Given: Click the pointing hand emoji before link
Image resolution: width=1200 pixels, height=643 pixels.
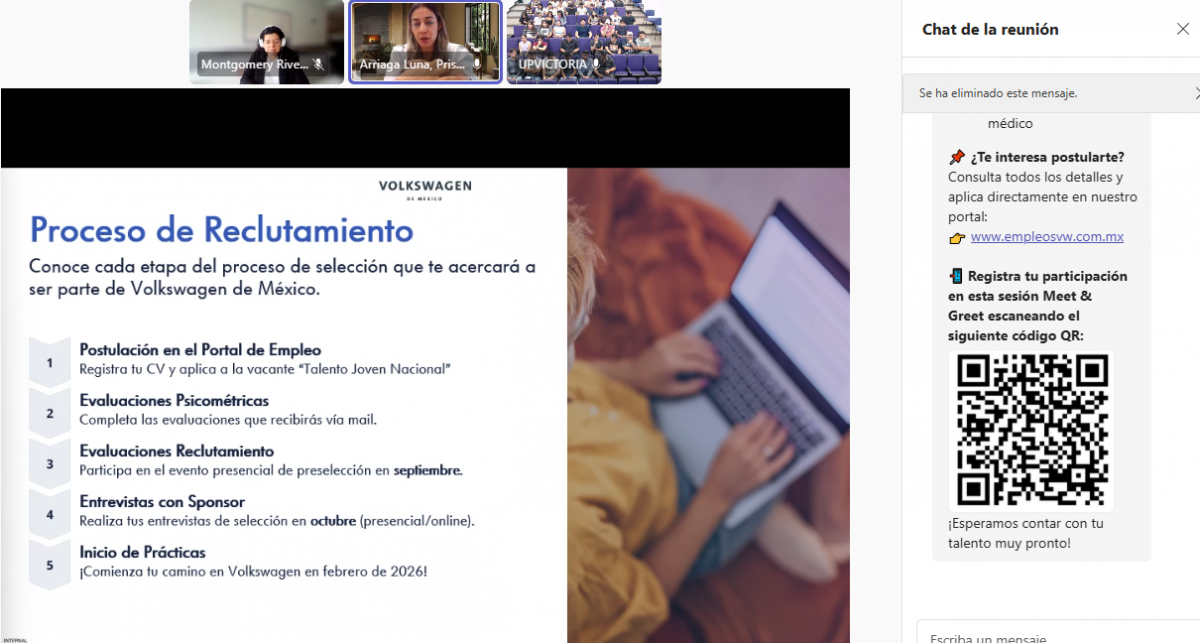Looking at the screenshot, I should 957,238.
